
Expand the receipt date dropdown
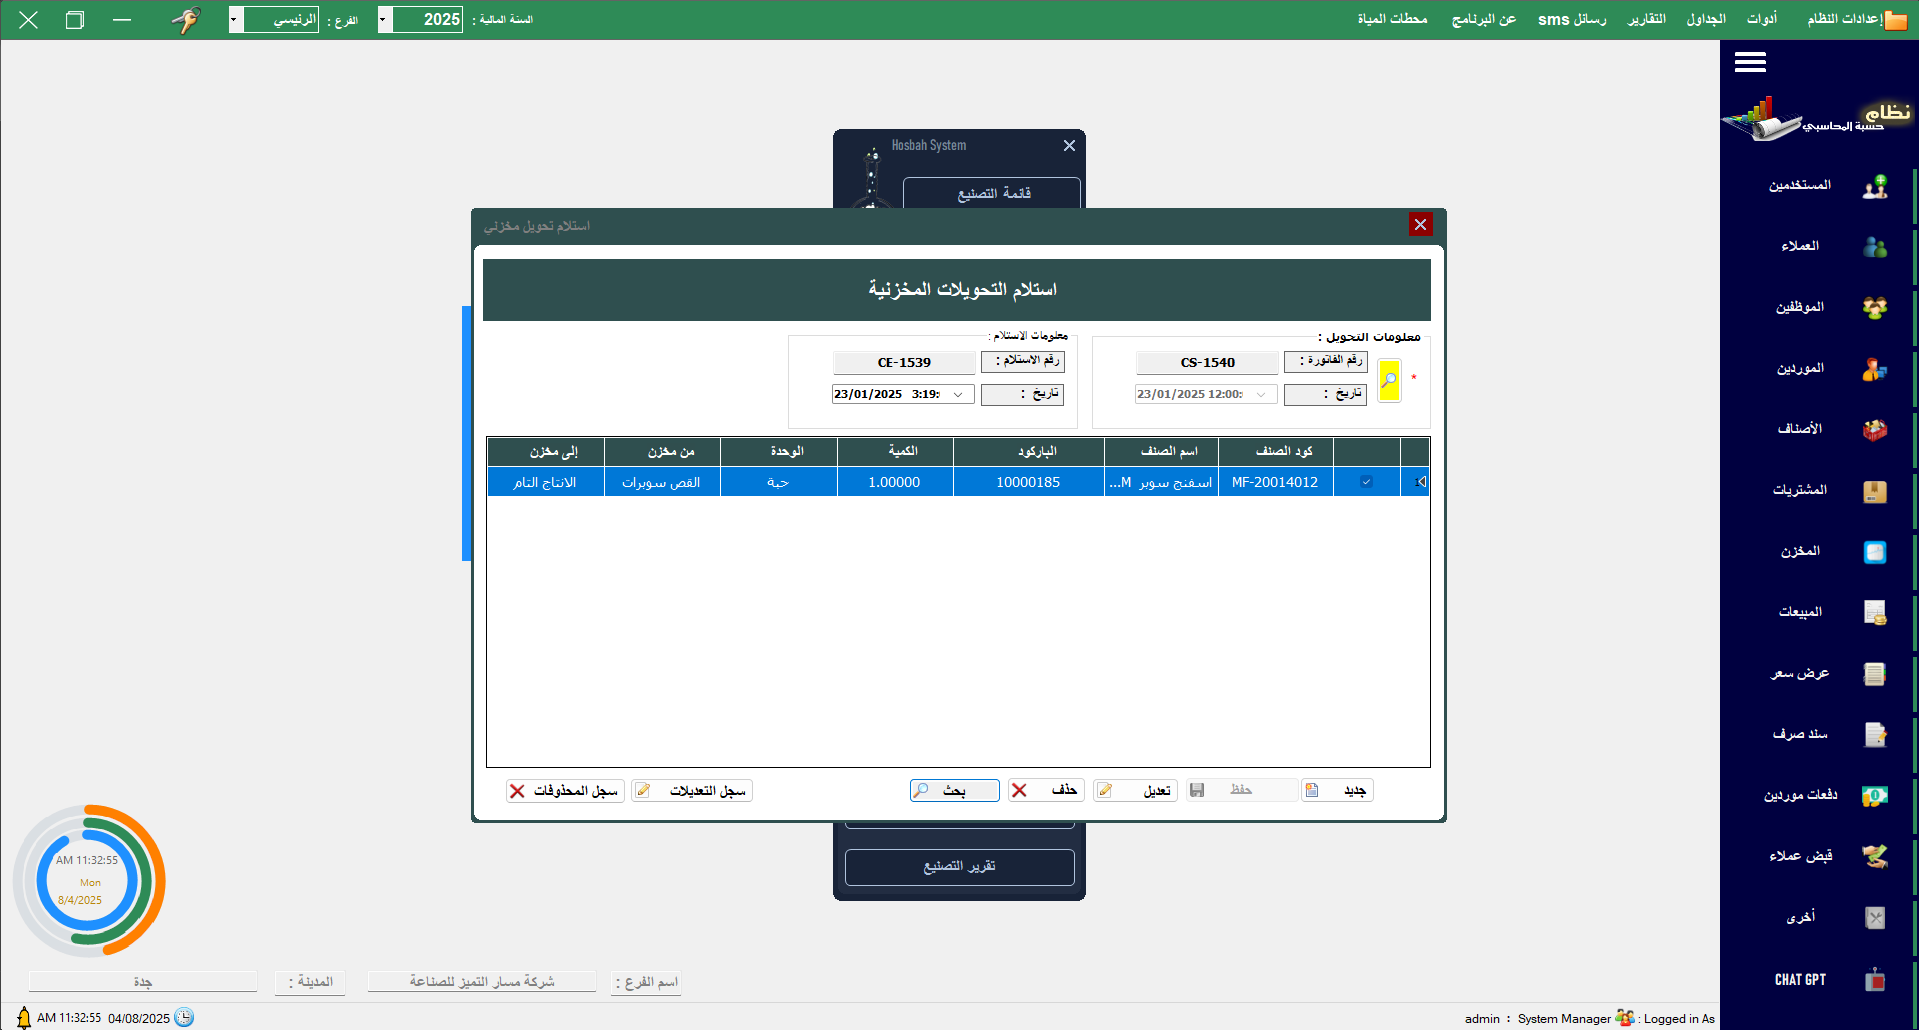pyautogui.click(x=958, y=395)
